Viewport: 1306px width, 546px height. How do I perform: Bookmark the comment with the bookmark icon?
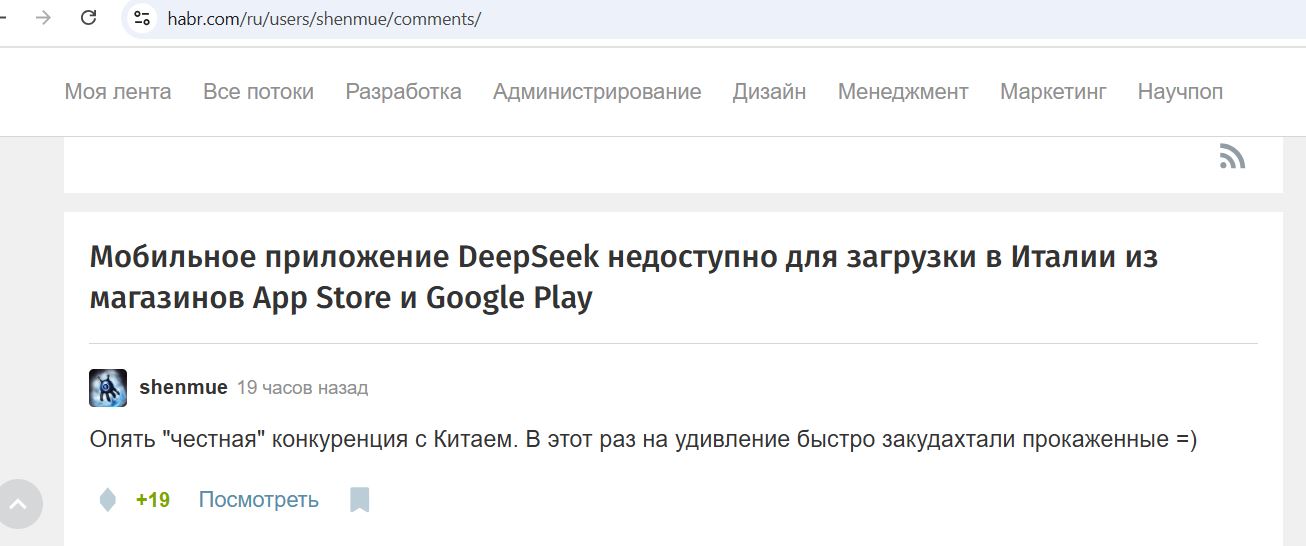click(x=360, y=500)
